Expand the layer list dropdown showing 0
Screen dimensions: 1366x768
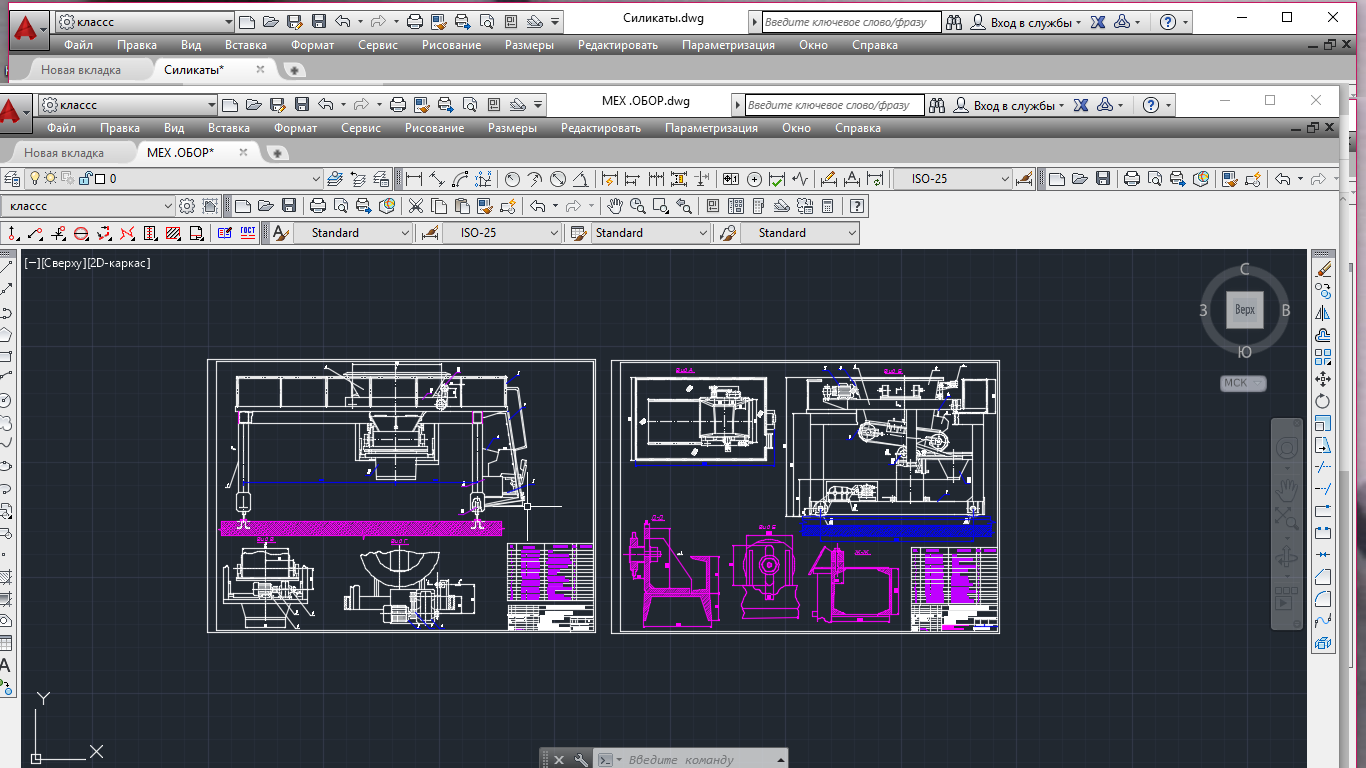point(316,179)
